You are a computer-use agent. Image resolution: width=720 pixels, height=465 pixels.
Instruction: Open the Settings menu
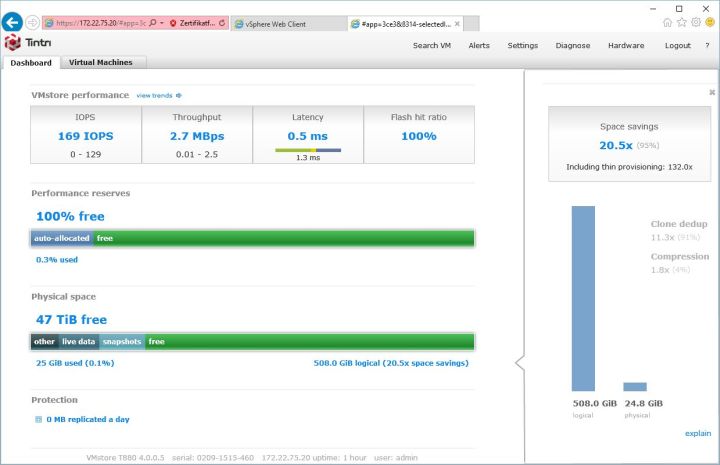pos(522,45)
